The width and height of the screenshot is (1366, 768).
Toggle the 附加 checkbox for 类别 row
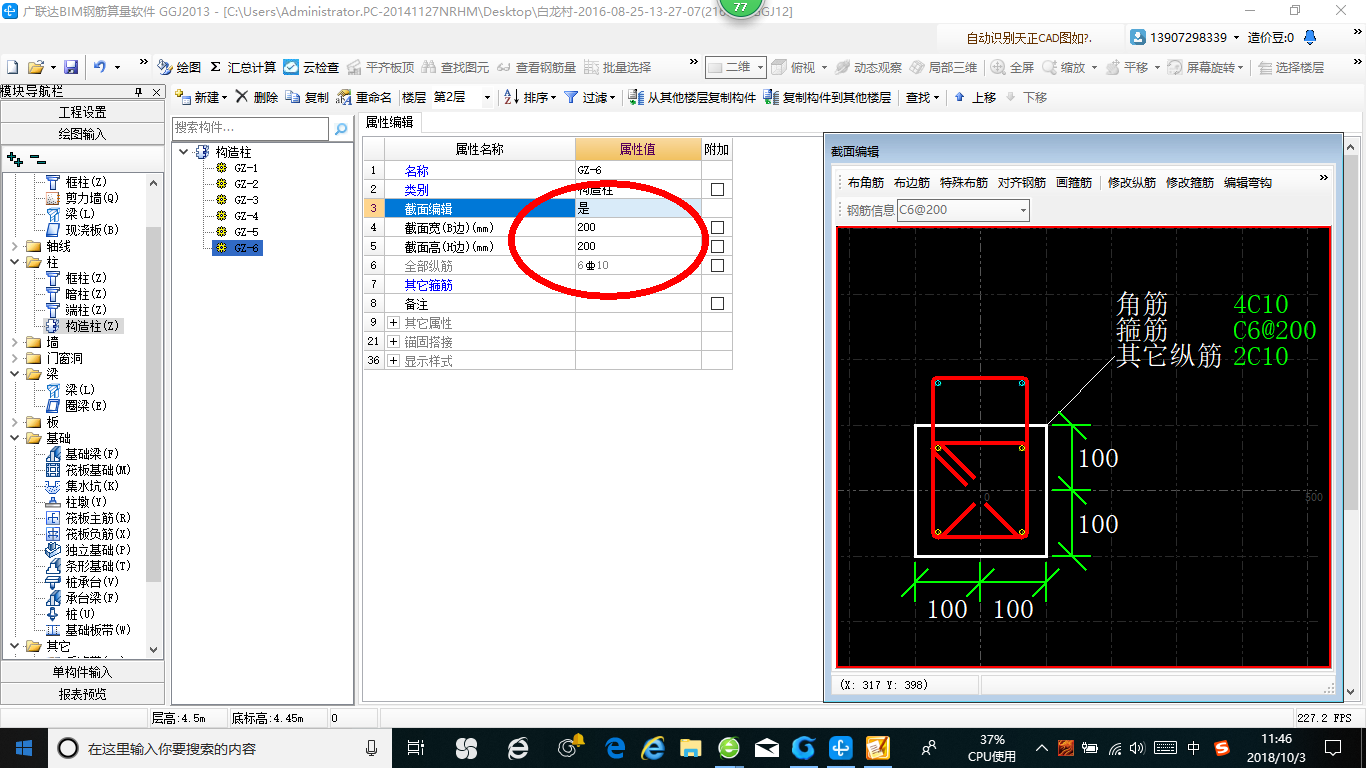pos(717,189)
